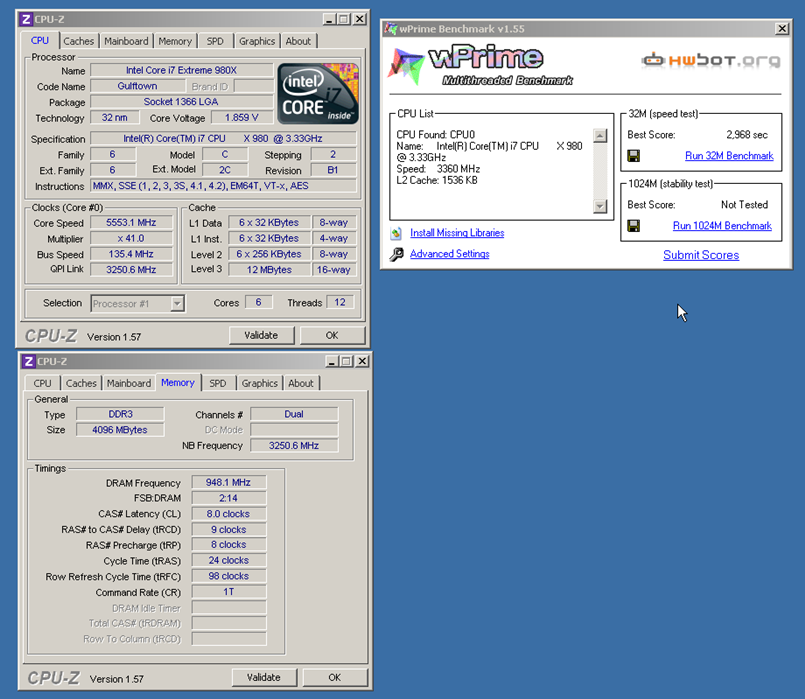Image resolution: width=805 pixels, height=699 pixels.
Task: Click the Install Missing Libraries icon
Action: [396, 234]
